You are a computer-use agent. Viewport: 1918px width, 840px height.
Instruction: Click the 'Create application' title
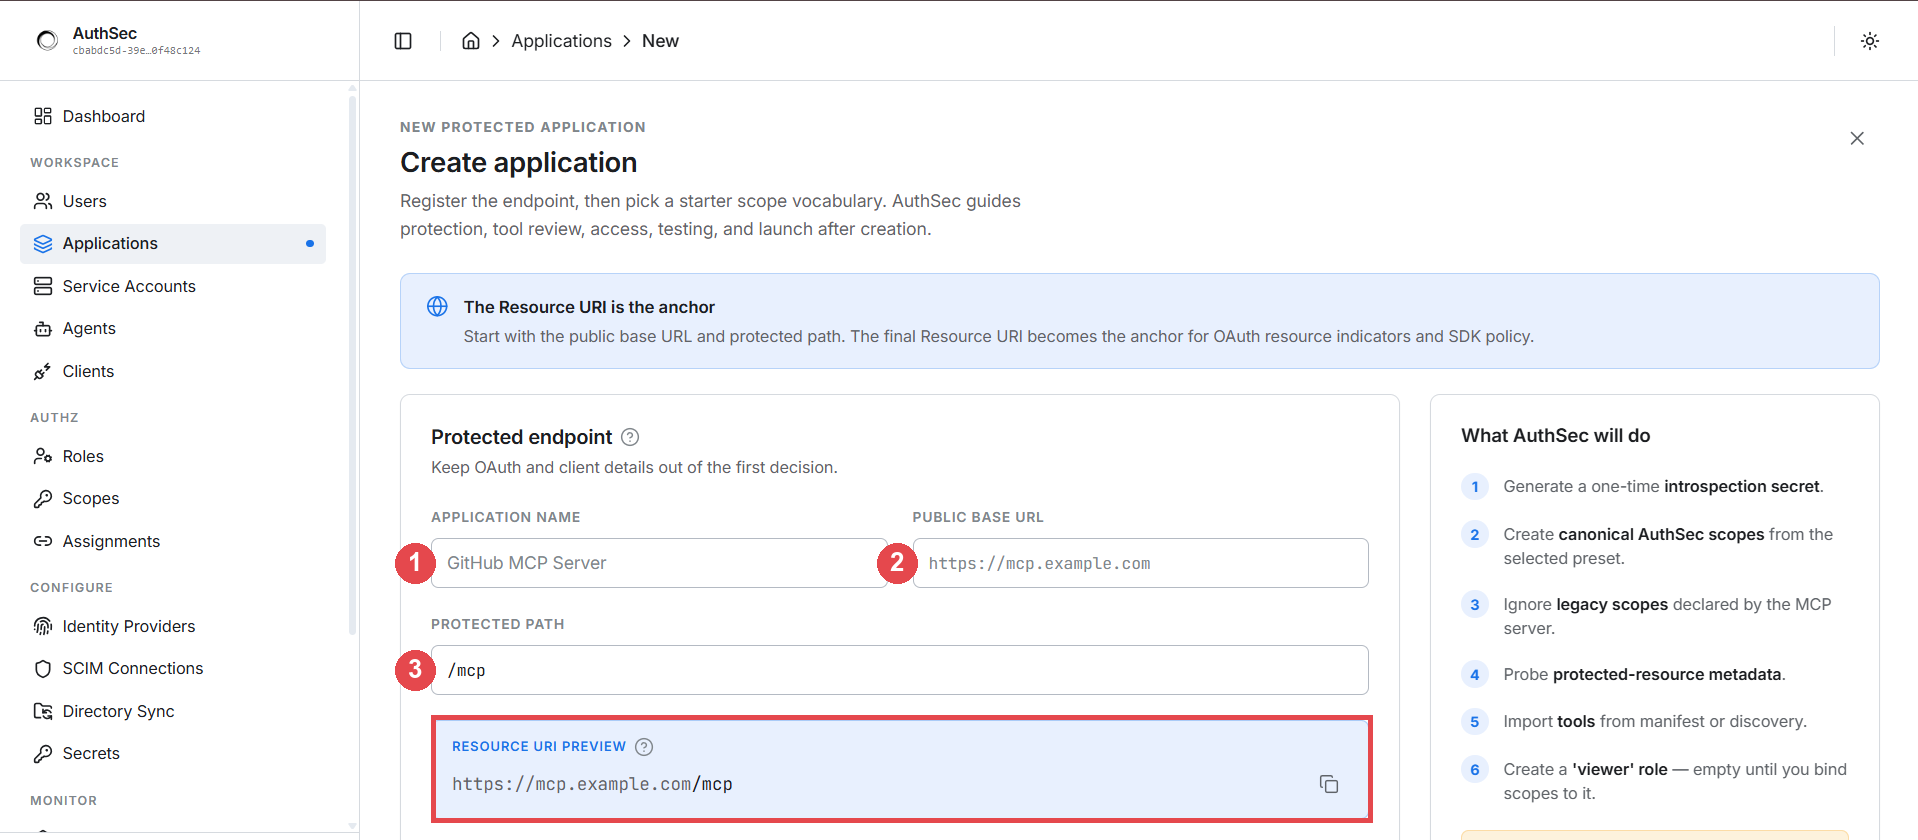point(518,162)
